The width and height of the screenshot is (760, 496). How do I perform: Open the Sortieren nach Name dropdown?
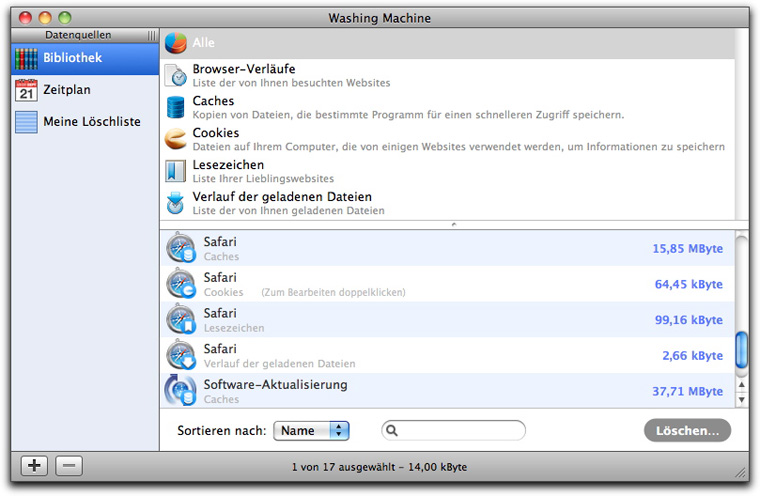pos(311,431)
